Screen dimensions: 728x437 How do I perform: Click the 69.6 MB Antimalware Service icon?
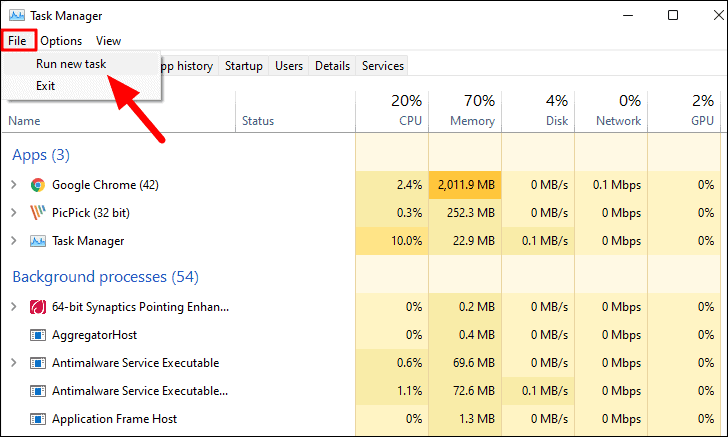pos(38,363)
